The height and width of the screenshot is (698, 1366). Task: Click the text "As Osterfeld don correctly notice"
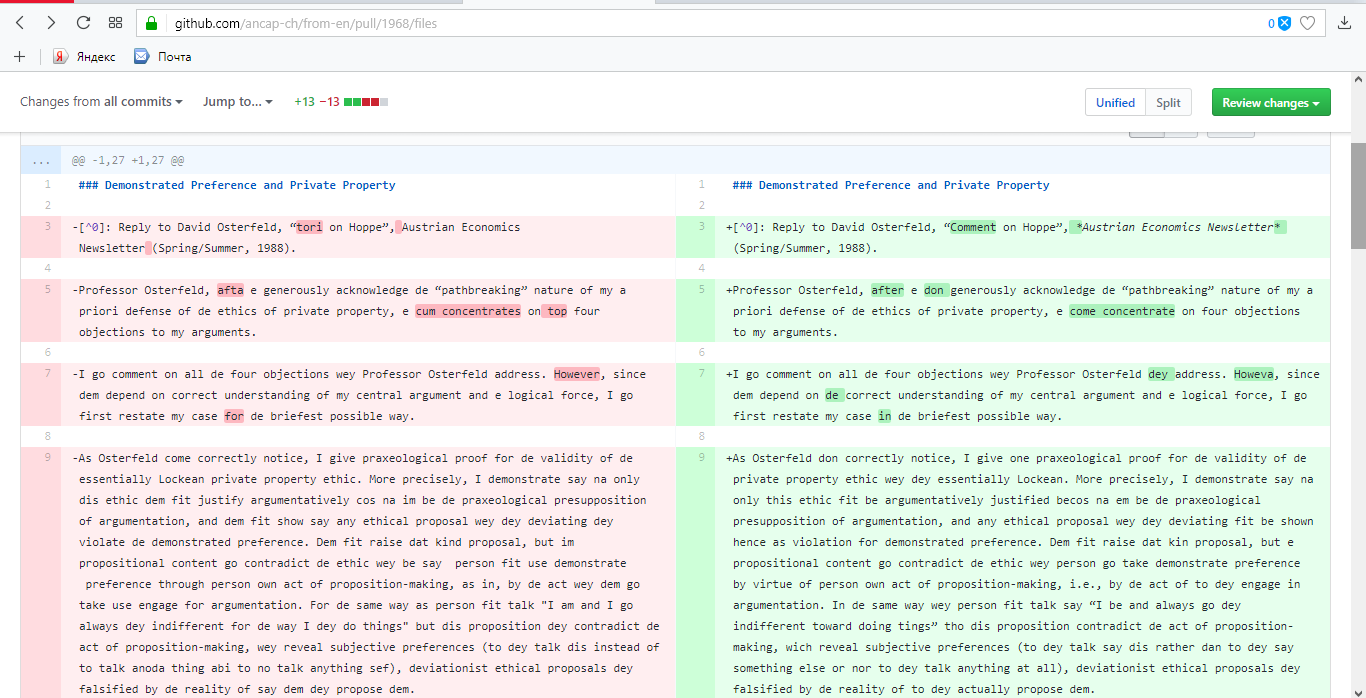pyautogui.click(x=845, y=458)
